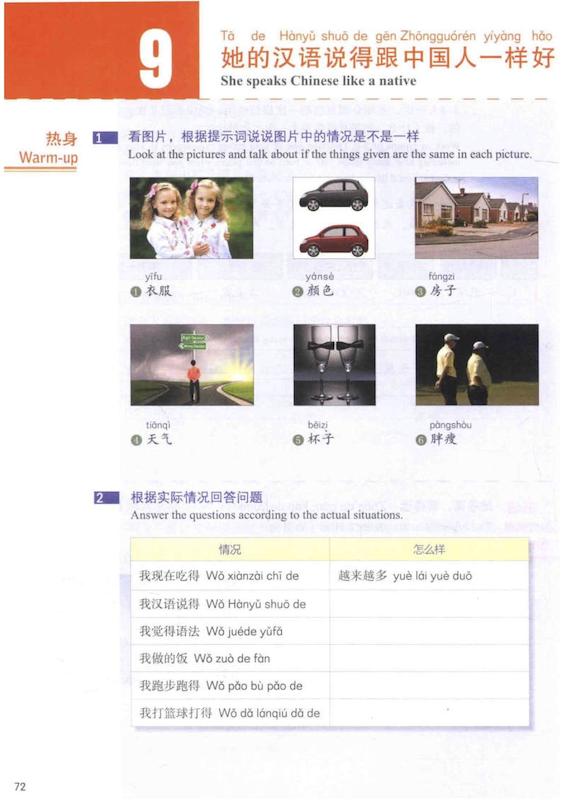
Task: Click the Chinese chapter title 她的汉语说得跟中国人一样好
Action: click(387, 57)
